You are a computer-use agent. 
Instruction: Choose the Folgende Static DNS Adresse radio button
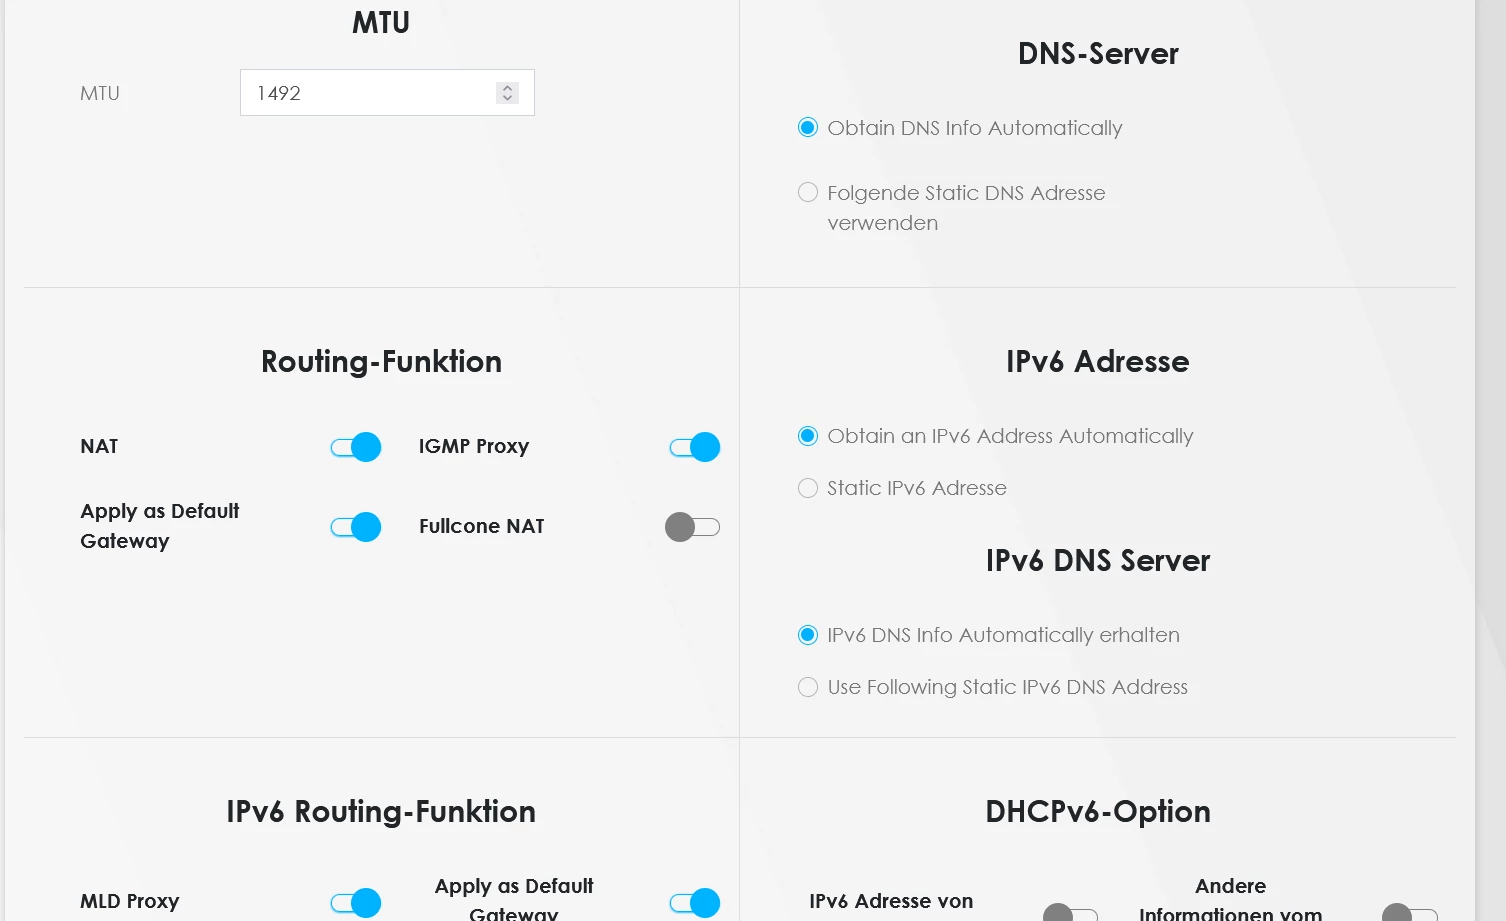[808, 193]
